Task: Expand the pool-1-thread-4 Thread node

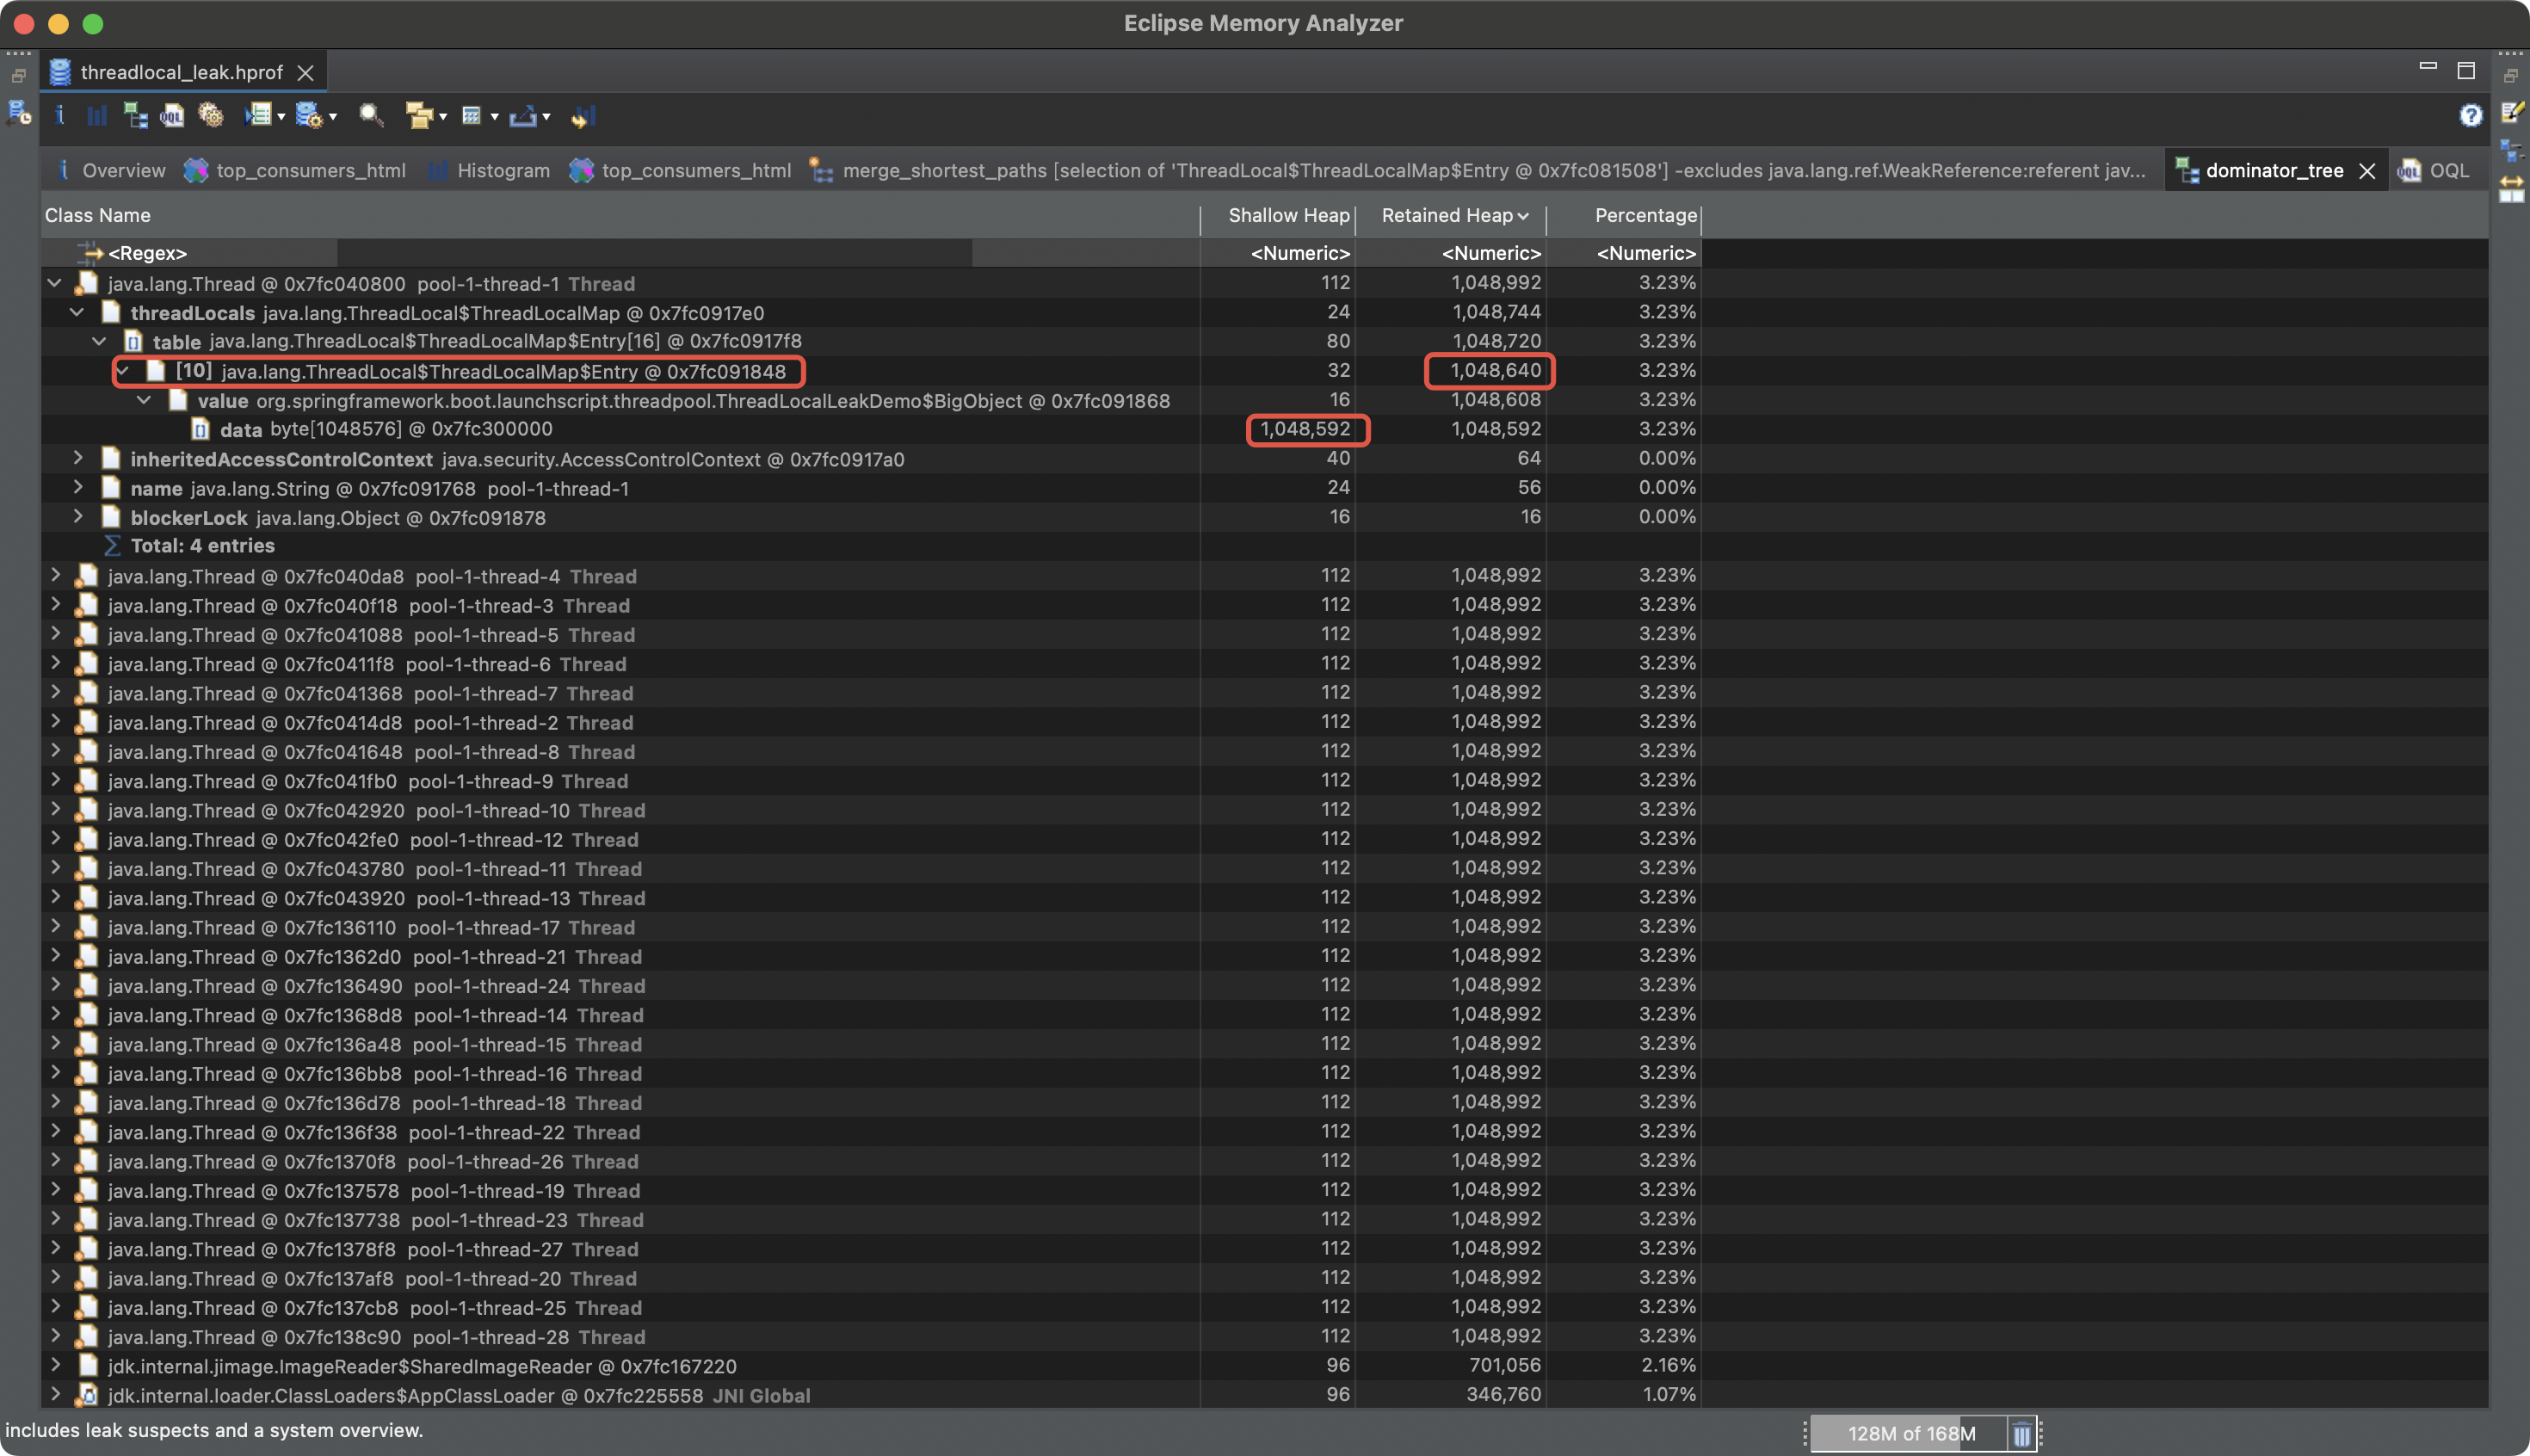Action: pyautogui.click(x=55, y=576)
